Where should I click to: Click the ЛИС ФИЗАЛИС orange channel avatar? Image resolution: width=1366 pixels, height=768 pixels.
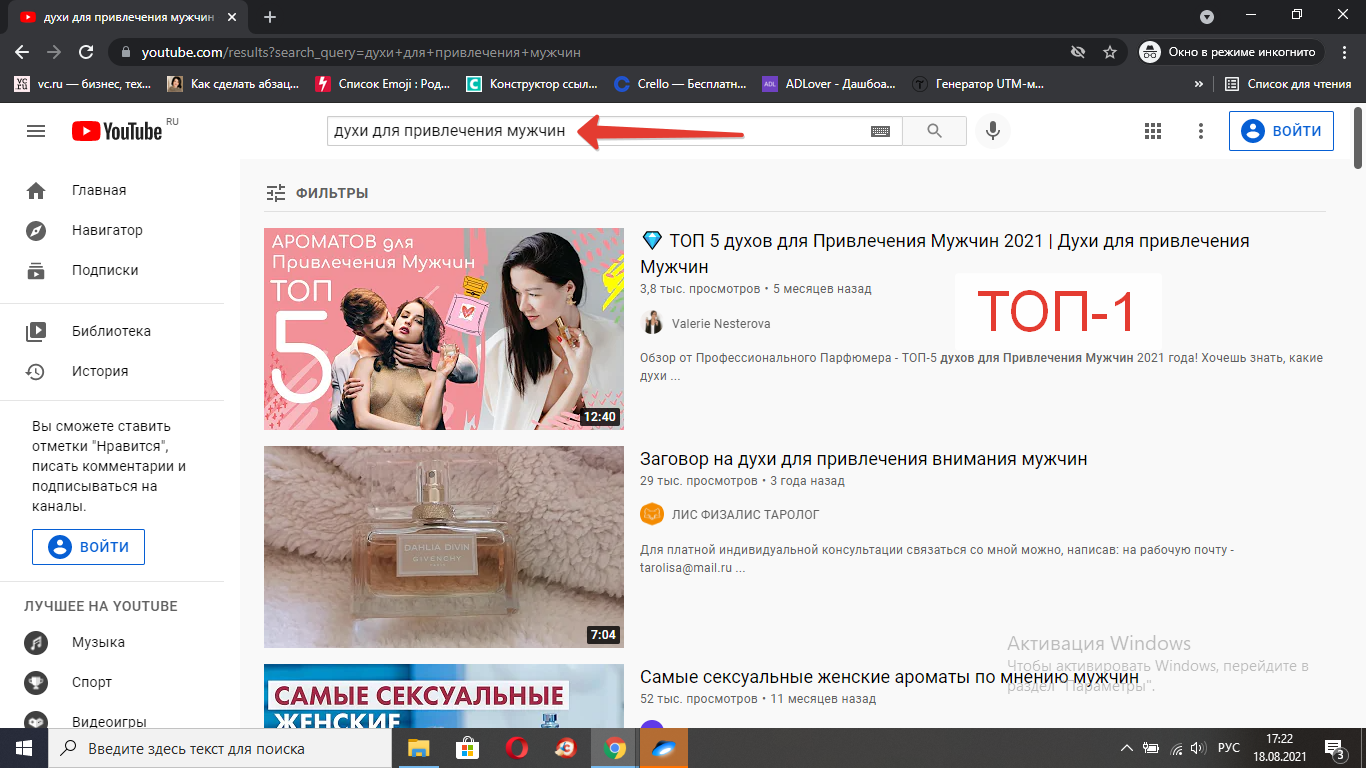652,514
